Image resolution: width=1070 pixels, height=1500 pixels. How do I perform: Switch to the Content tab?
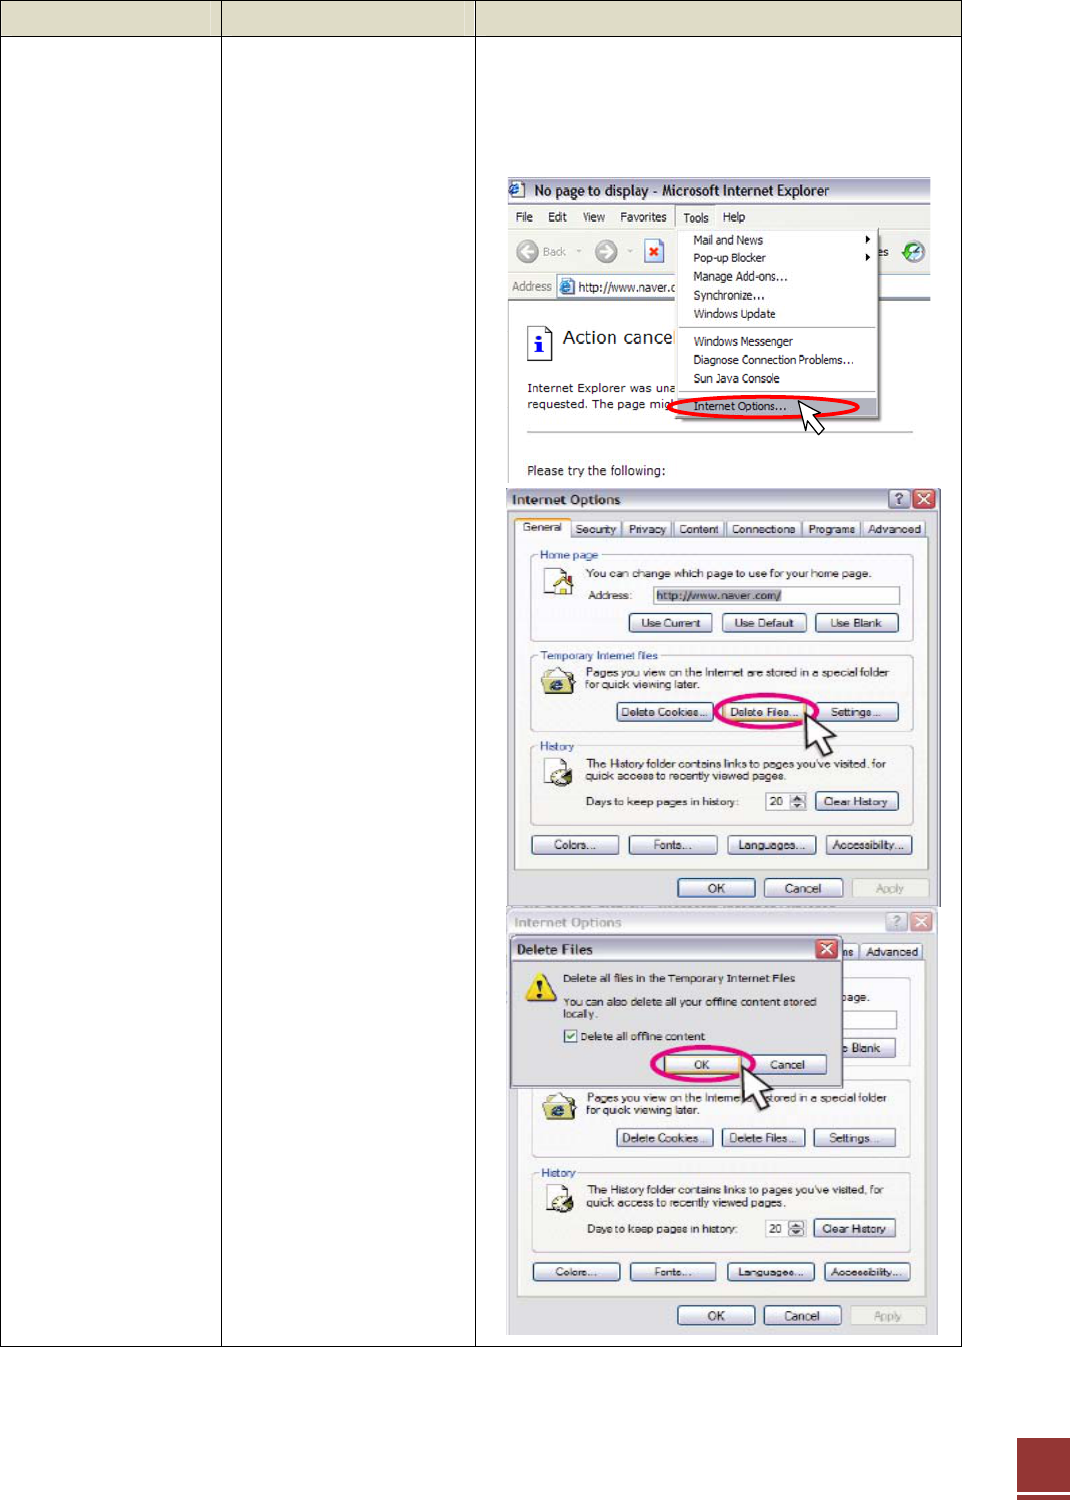coord(699,529)
